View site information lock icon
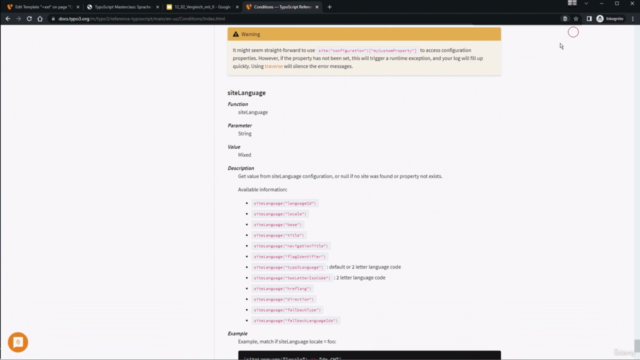 pyautogui.click(x=53, y=19)
